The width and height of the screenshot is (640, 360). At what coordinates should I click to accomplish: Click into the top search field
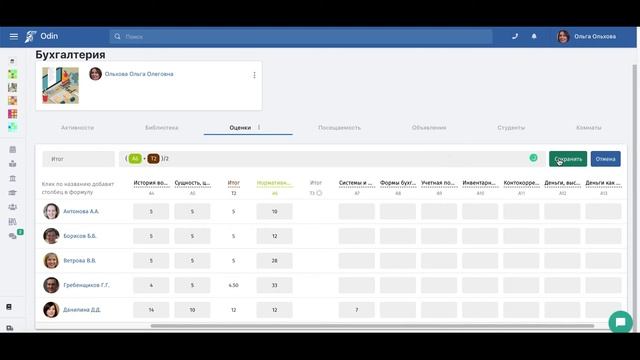(301, 36)
